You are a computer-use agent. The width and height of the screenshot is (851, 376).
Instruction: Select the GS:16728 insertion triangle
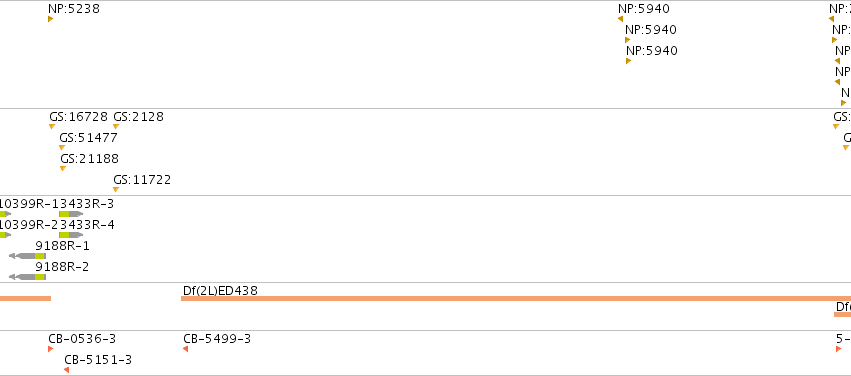(x=52, y=126)
